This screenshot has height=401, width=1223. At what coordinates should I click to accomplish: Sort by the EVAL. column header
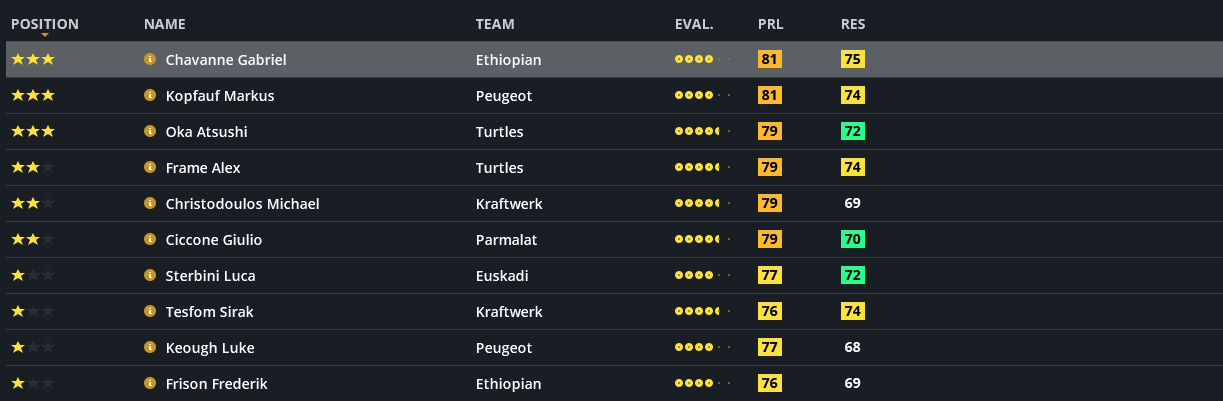pyautogui.click(x=694, y=24)
